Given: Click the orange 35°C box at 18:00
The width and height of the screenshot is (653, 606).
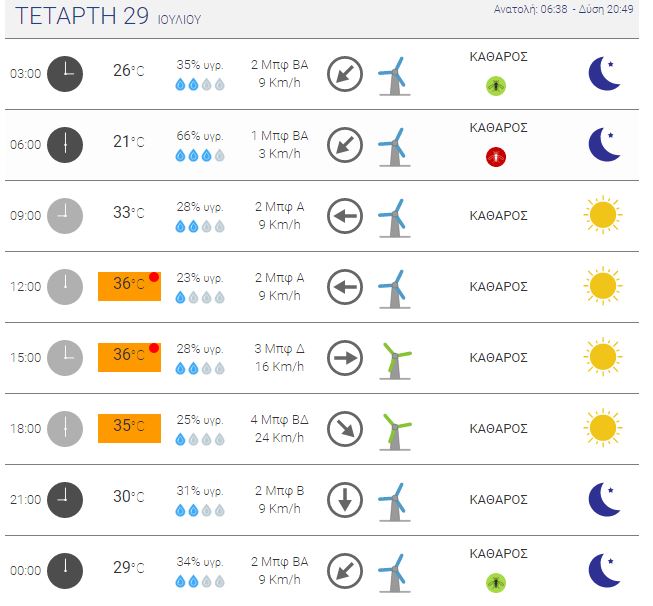Looking at the screenshot, I should (129, 428).
